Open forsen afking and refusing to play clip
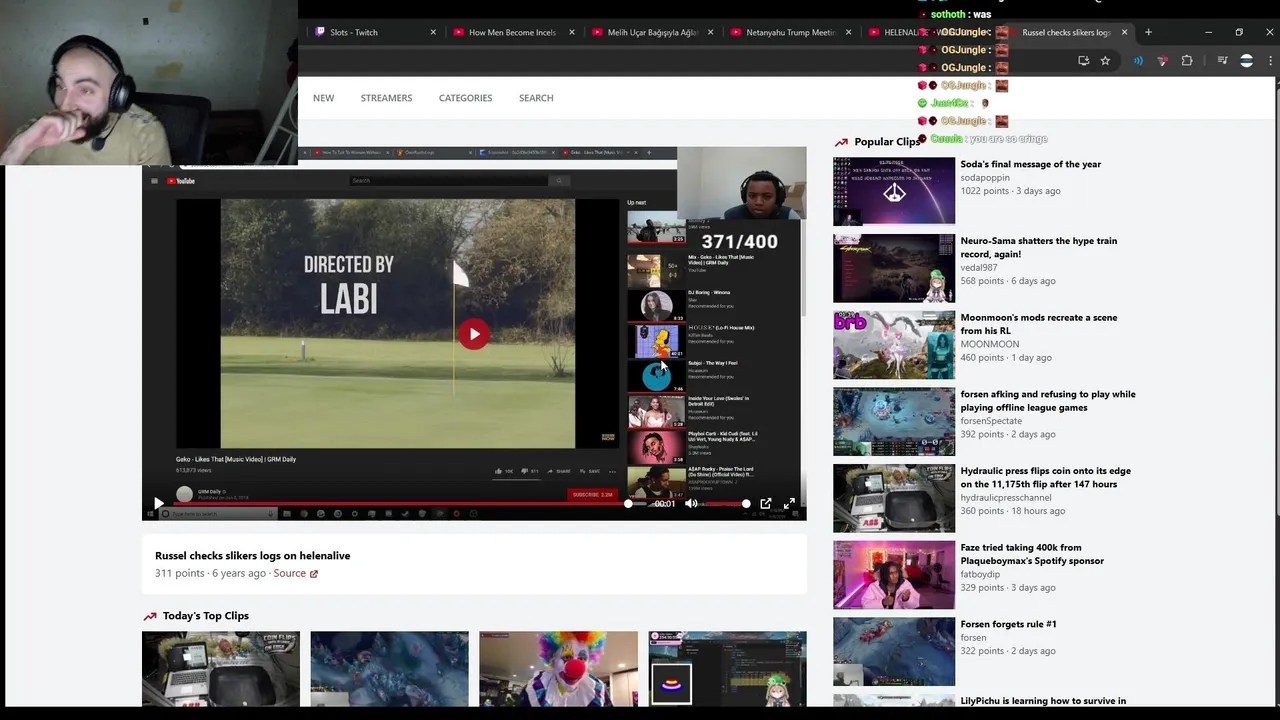1280x720 pixels. [x=1047, y=401]
